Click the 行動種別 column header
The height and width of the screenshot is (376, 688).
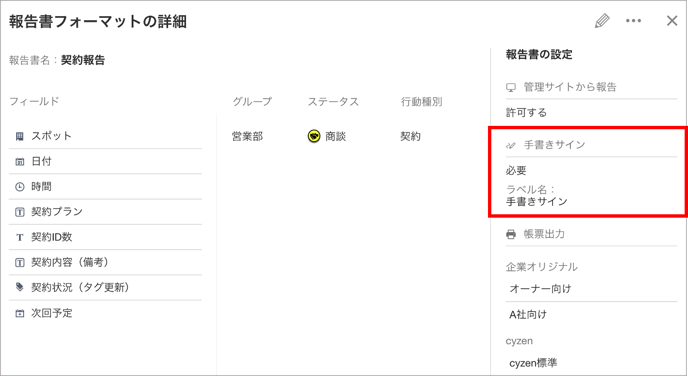(x=422, y=102)
